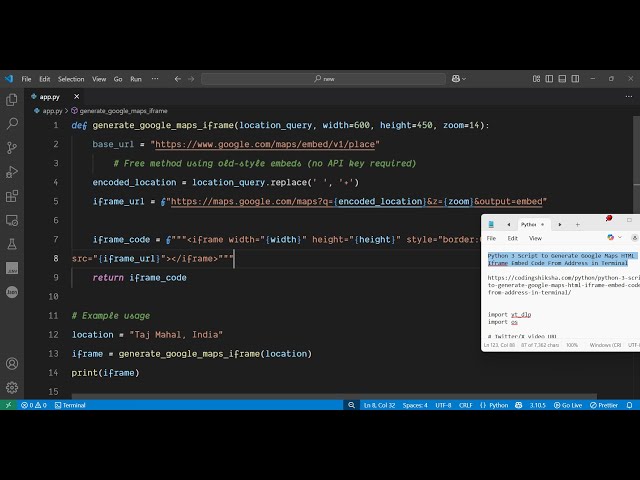Open the round Json icon in activity bar
This screenshot has width=640, height=480.
pyautogui.click(x=12, y=292)
